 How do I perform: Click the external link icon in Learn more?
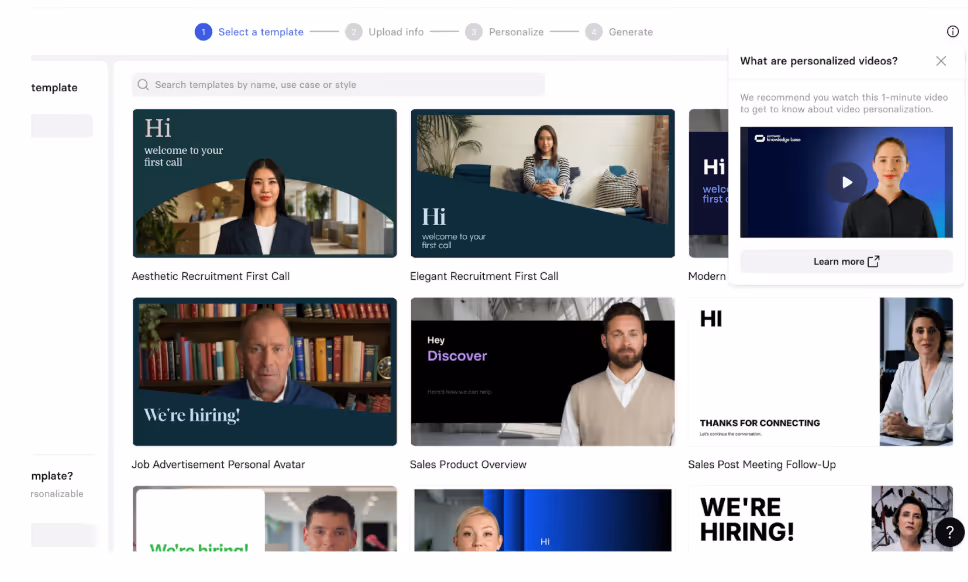[x=874, y=262]
